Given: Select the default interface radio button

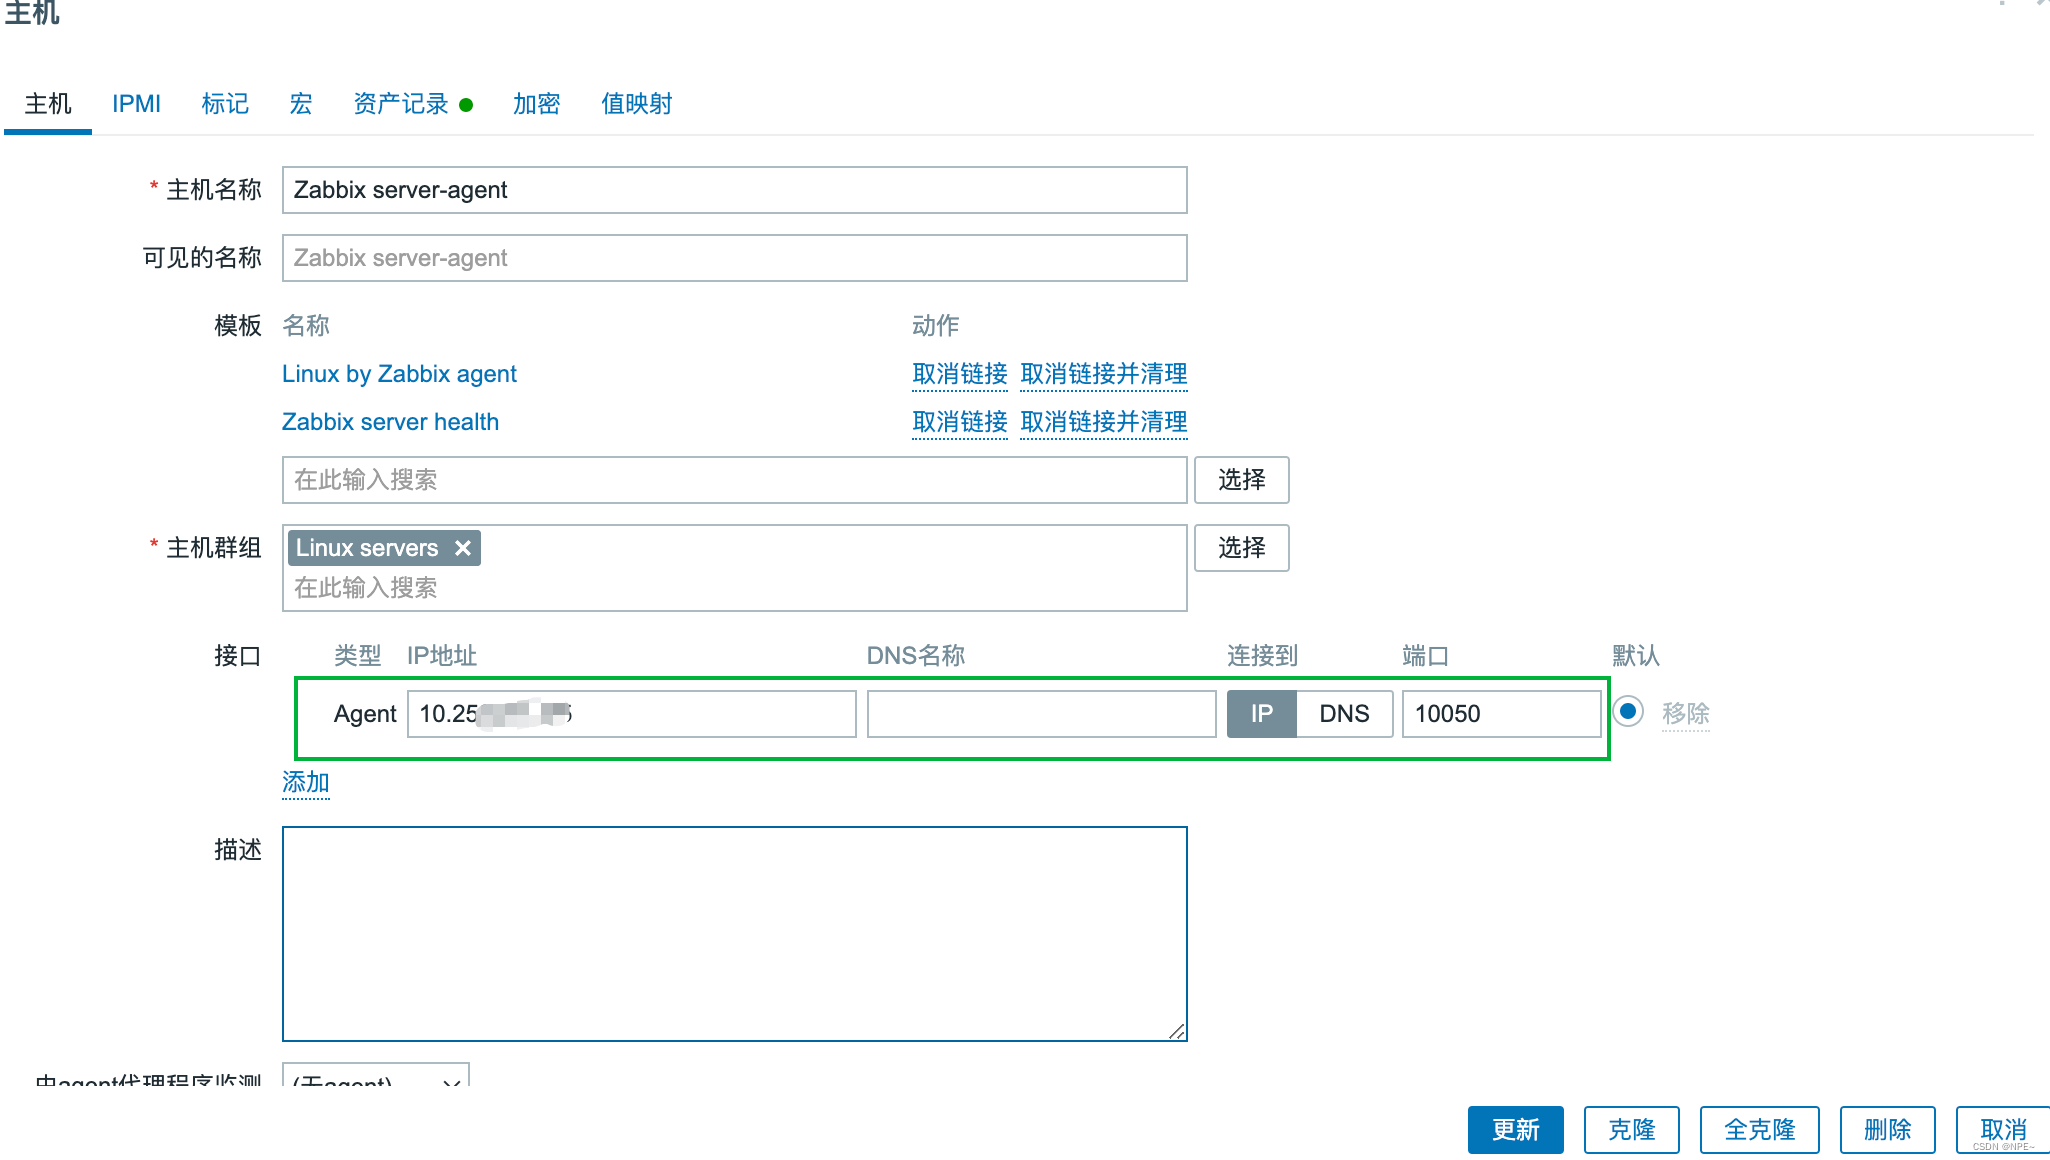Looking at the screenshot, I should 1628,712.
